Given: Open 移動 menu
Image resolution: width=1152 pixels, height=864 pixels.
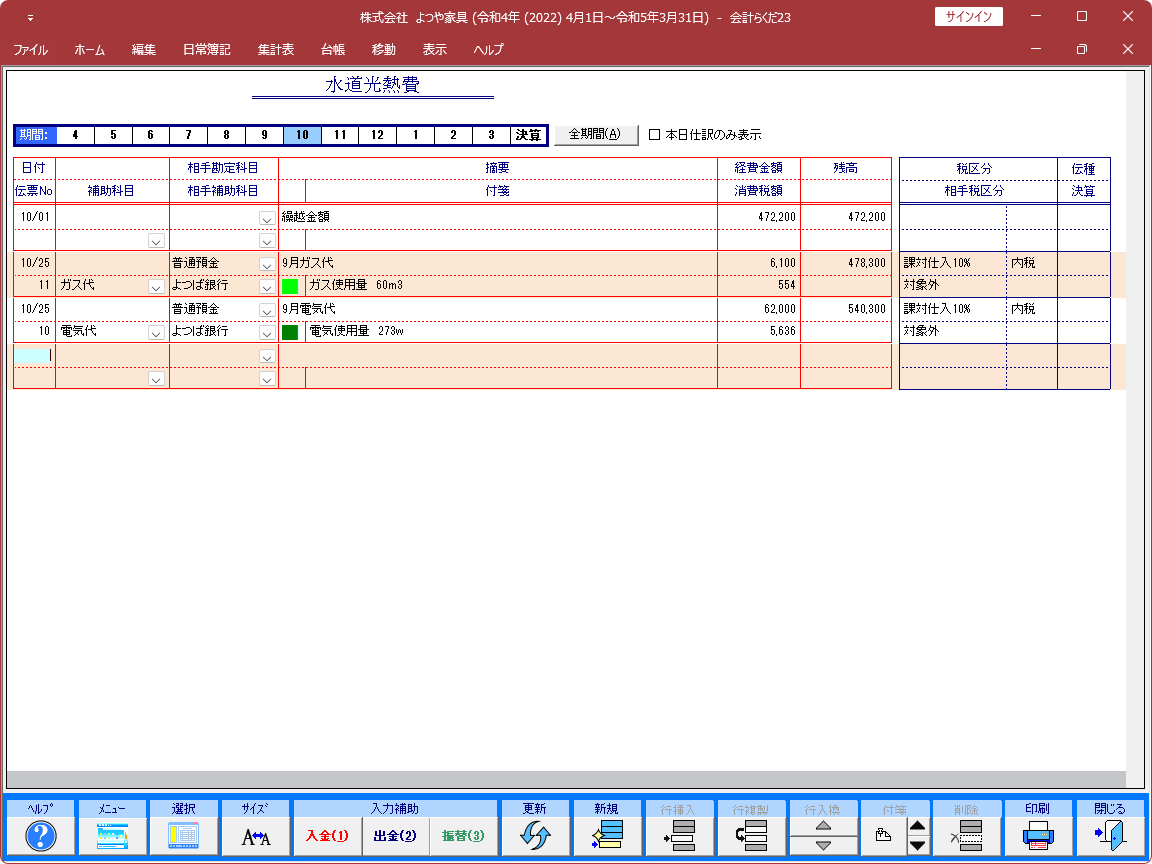Looking at the screenshot, I should click(x=384, y=50).
